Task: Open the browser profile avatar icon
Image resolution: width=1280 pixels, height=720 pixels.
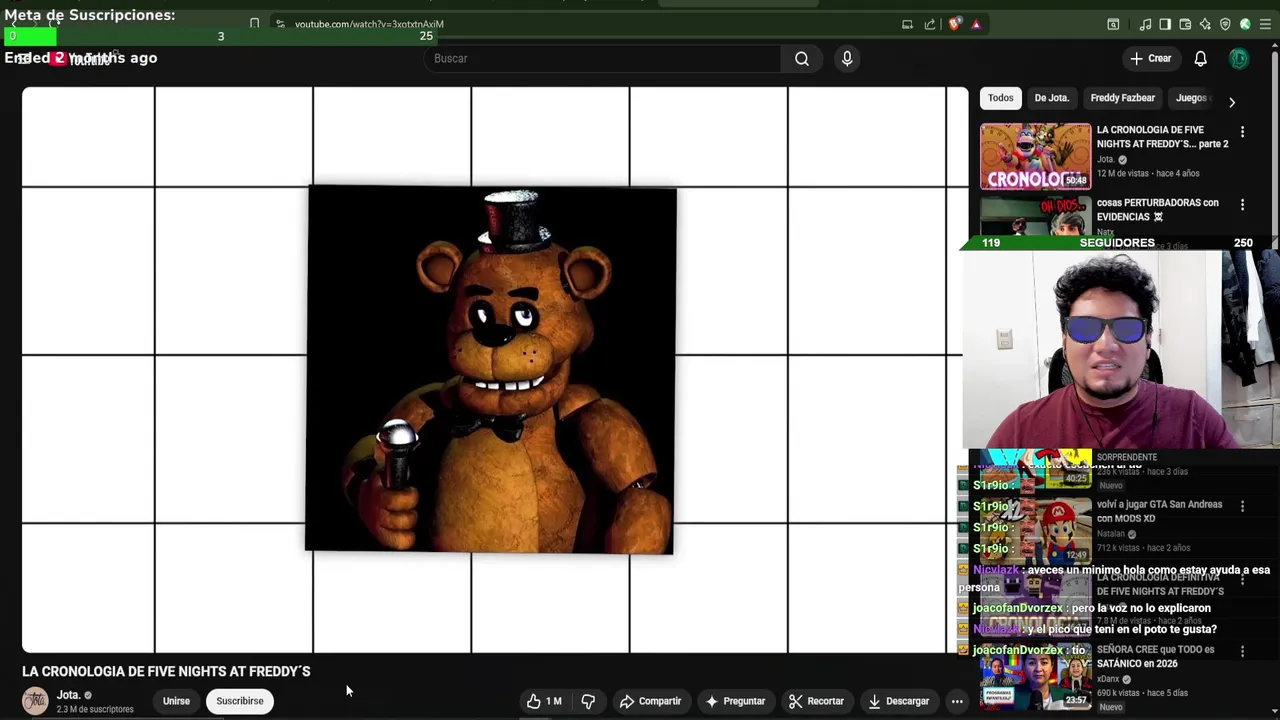Action: tap(1245, 24)
